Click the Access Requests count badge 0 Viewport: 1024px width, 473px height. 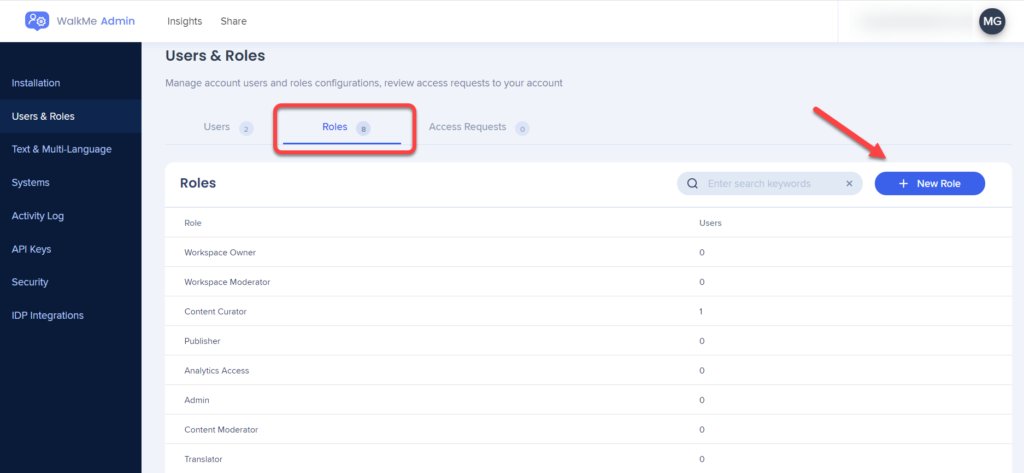click(x=522, y=129)
